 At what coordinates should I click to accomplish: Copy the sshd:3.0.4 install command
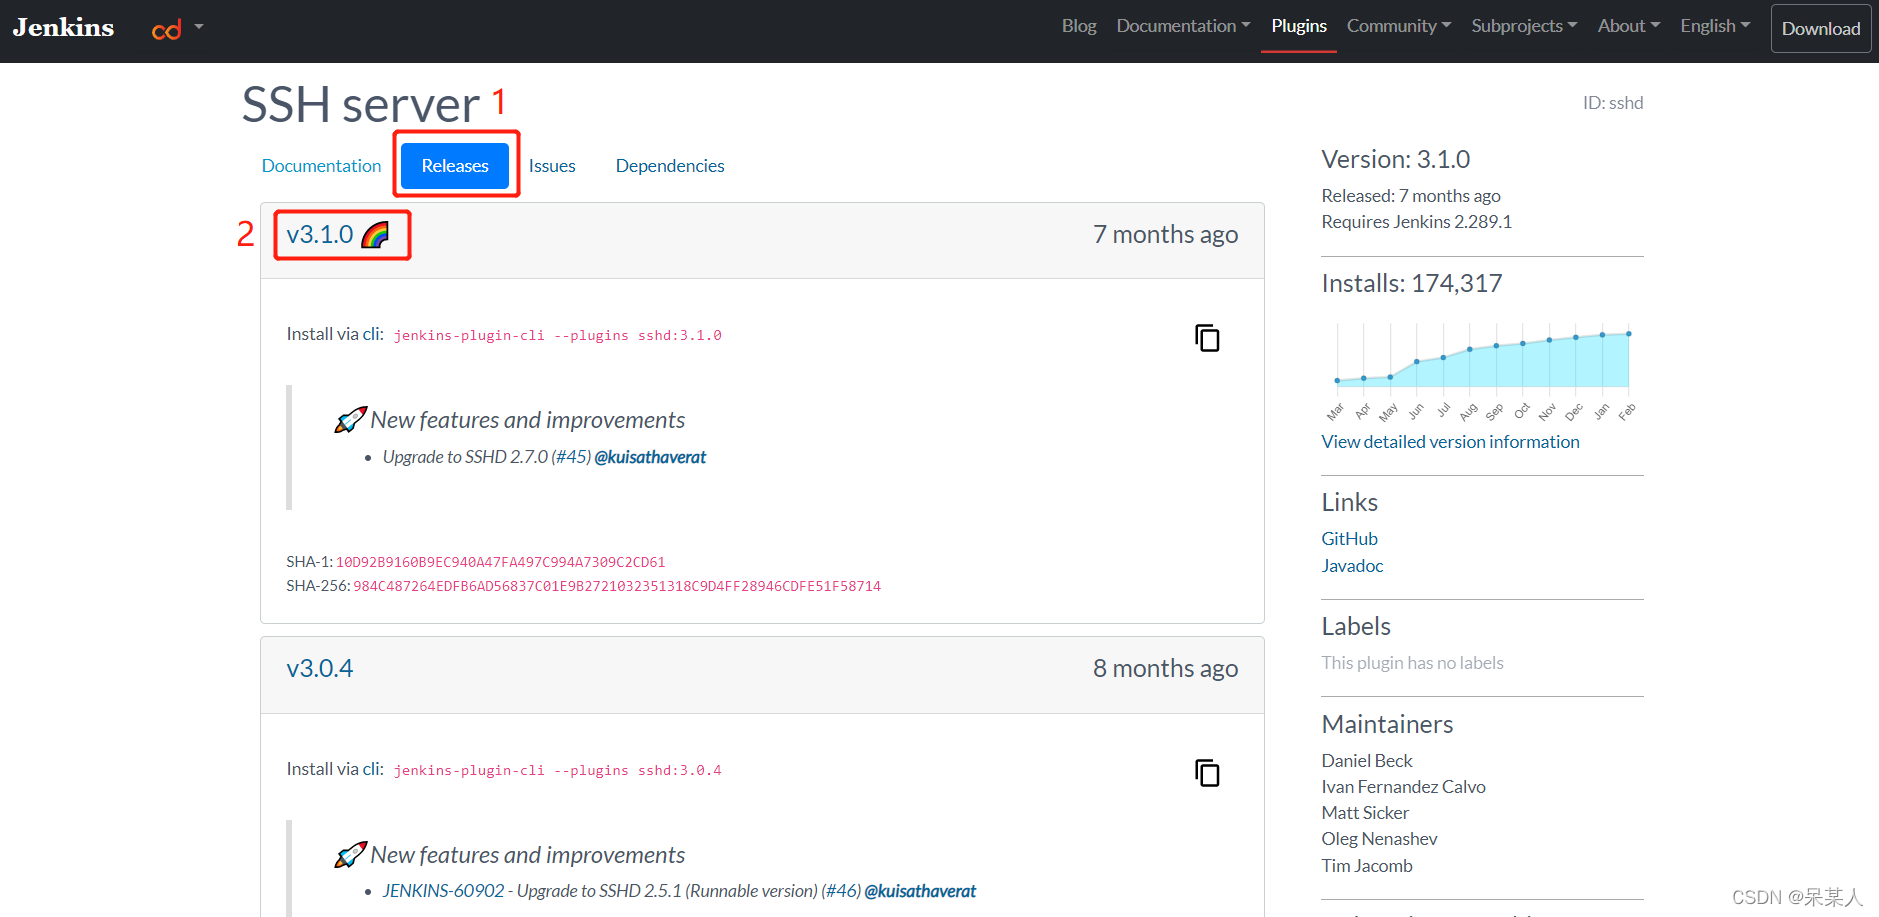pos(1207,773)
